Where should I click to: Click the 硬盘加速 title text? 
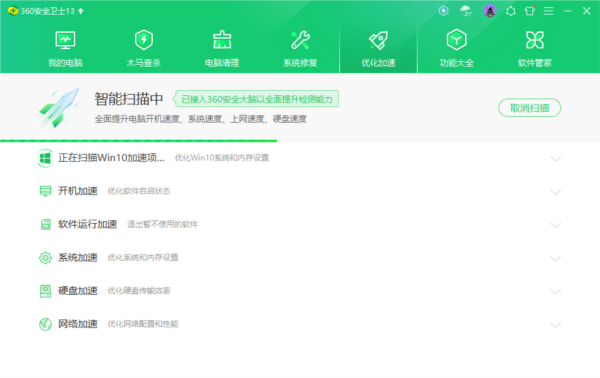[x=78, y=291]
